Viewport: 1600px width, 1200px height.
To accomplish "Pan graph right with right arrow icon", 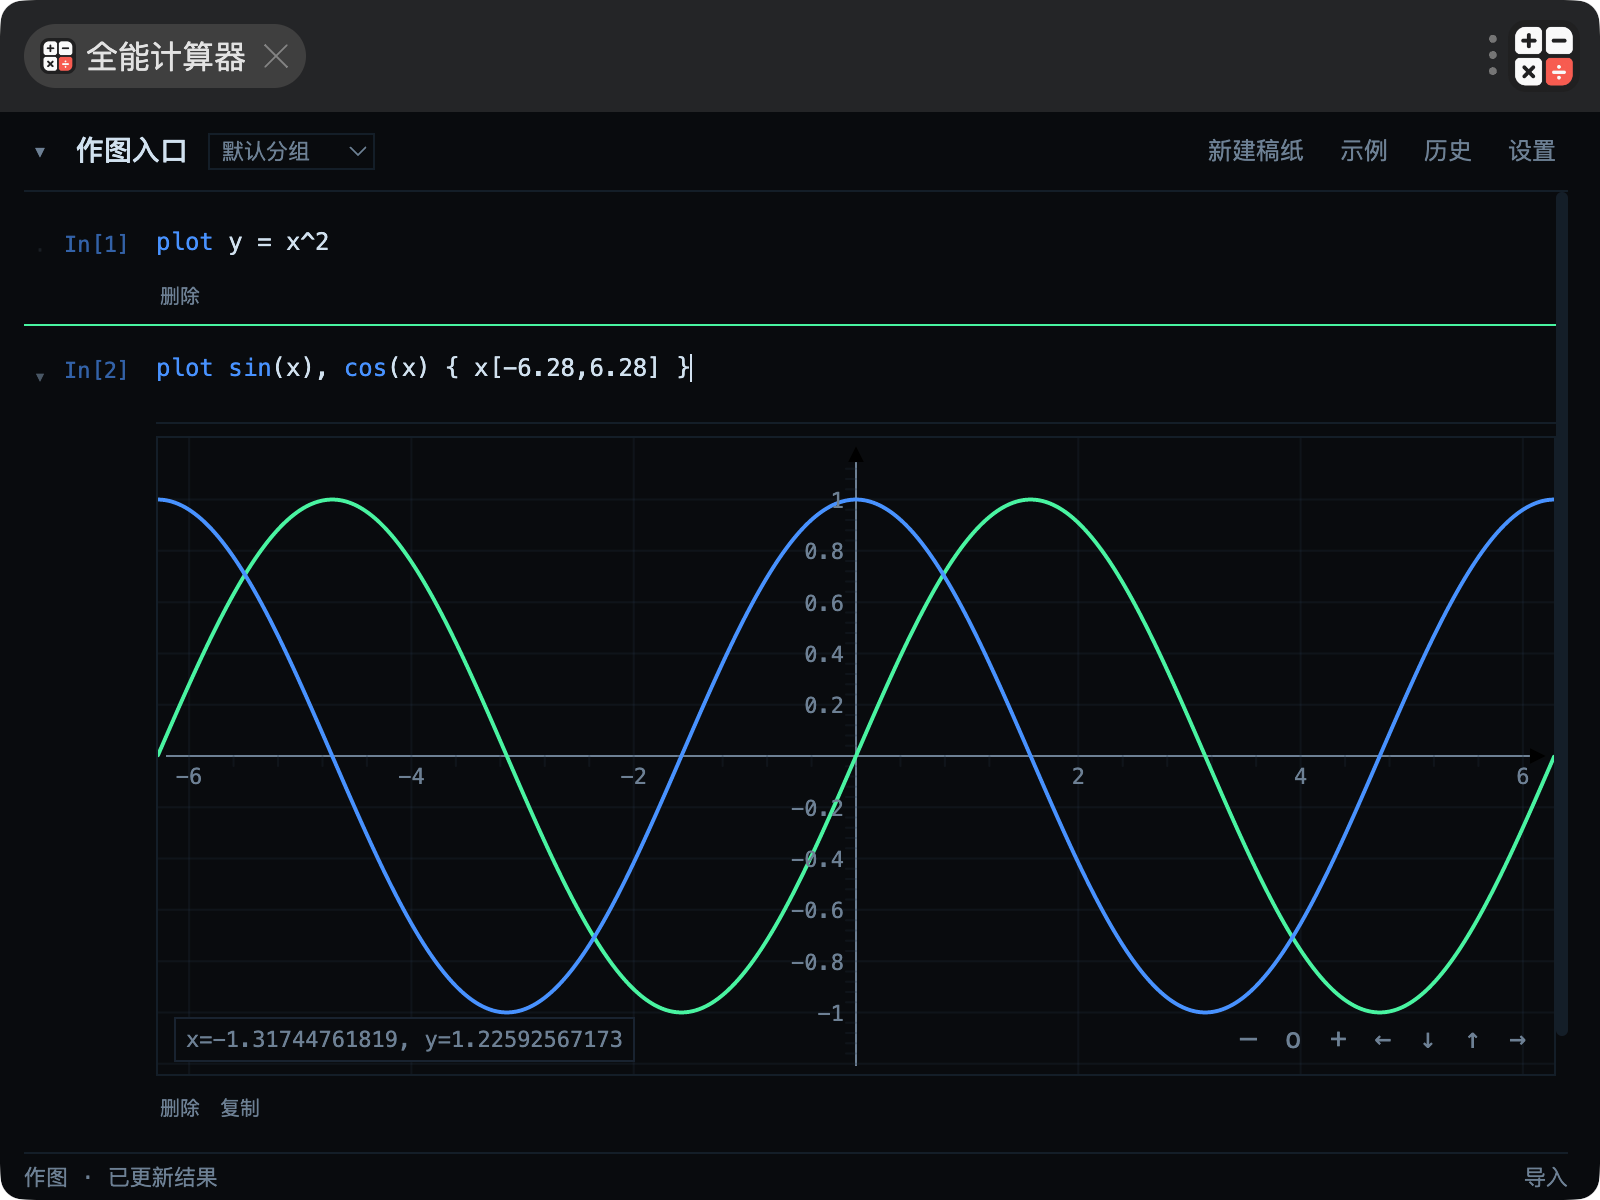I will click(x=1518, y=1040).
